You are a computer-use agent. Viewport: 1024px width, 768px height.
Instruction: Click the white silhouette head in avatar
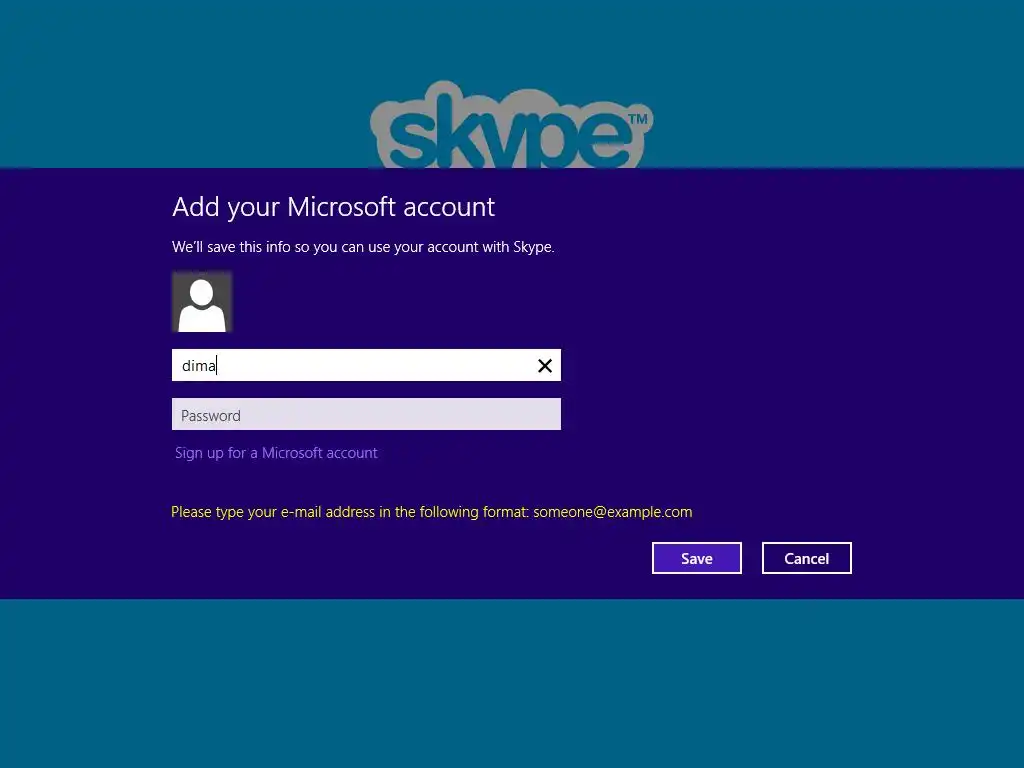click(x=202, y=293)
